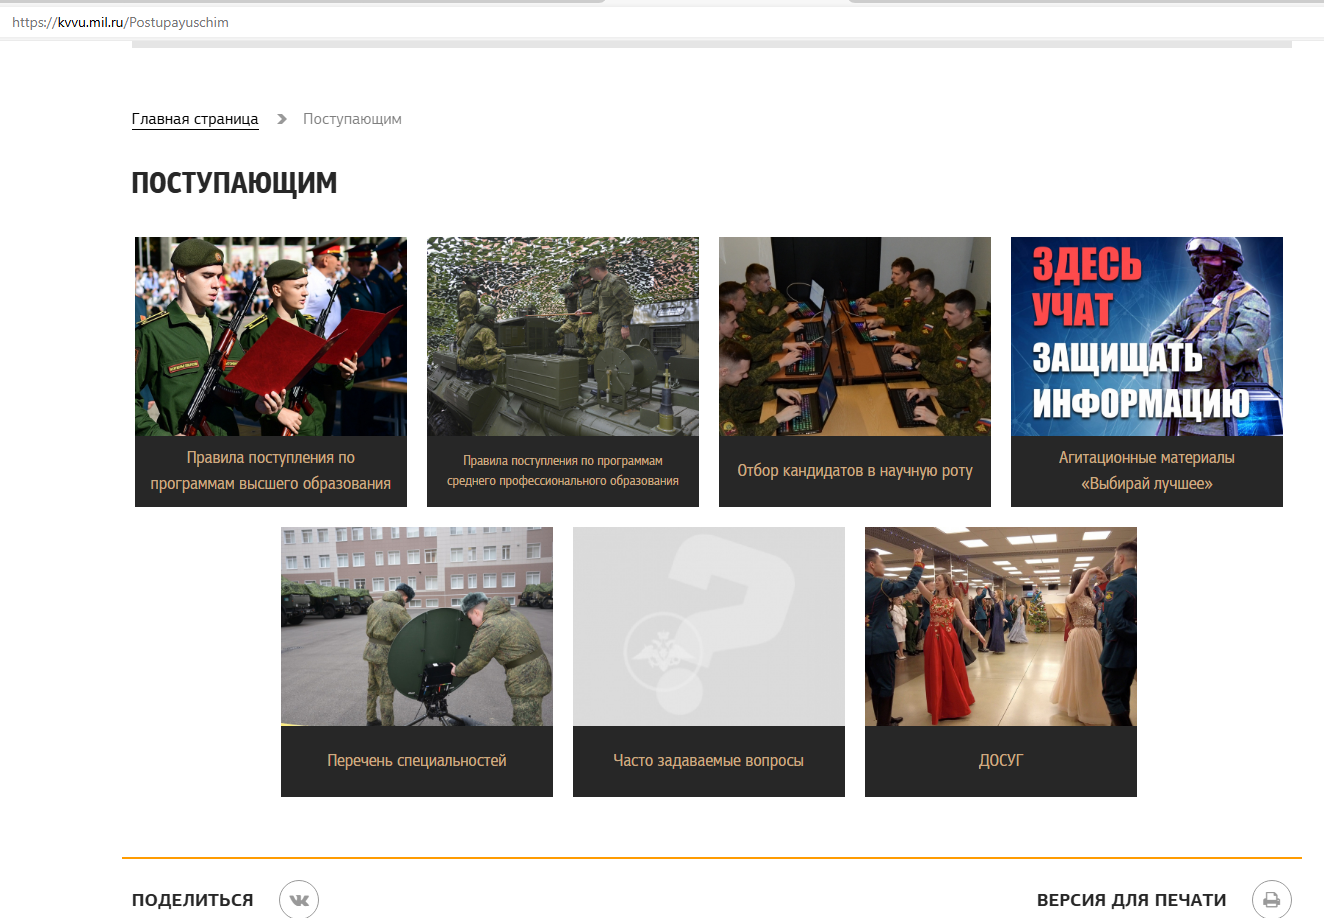Viewport: 1324px width, 918px height.
Task: Click ballroom dancing photo thumbnail
Action: tap(1001, 626)
